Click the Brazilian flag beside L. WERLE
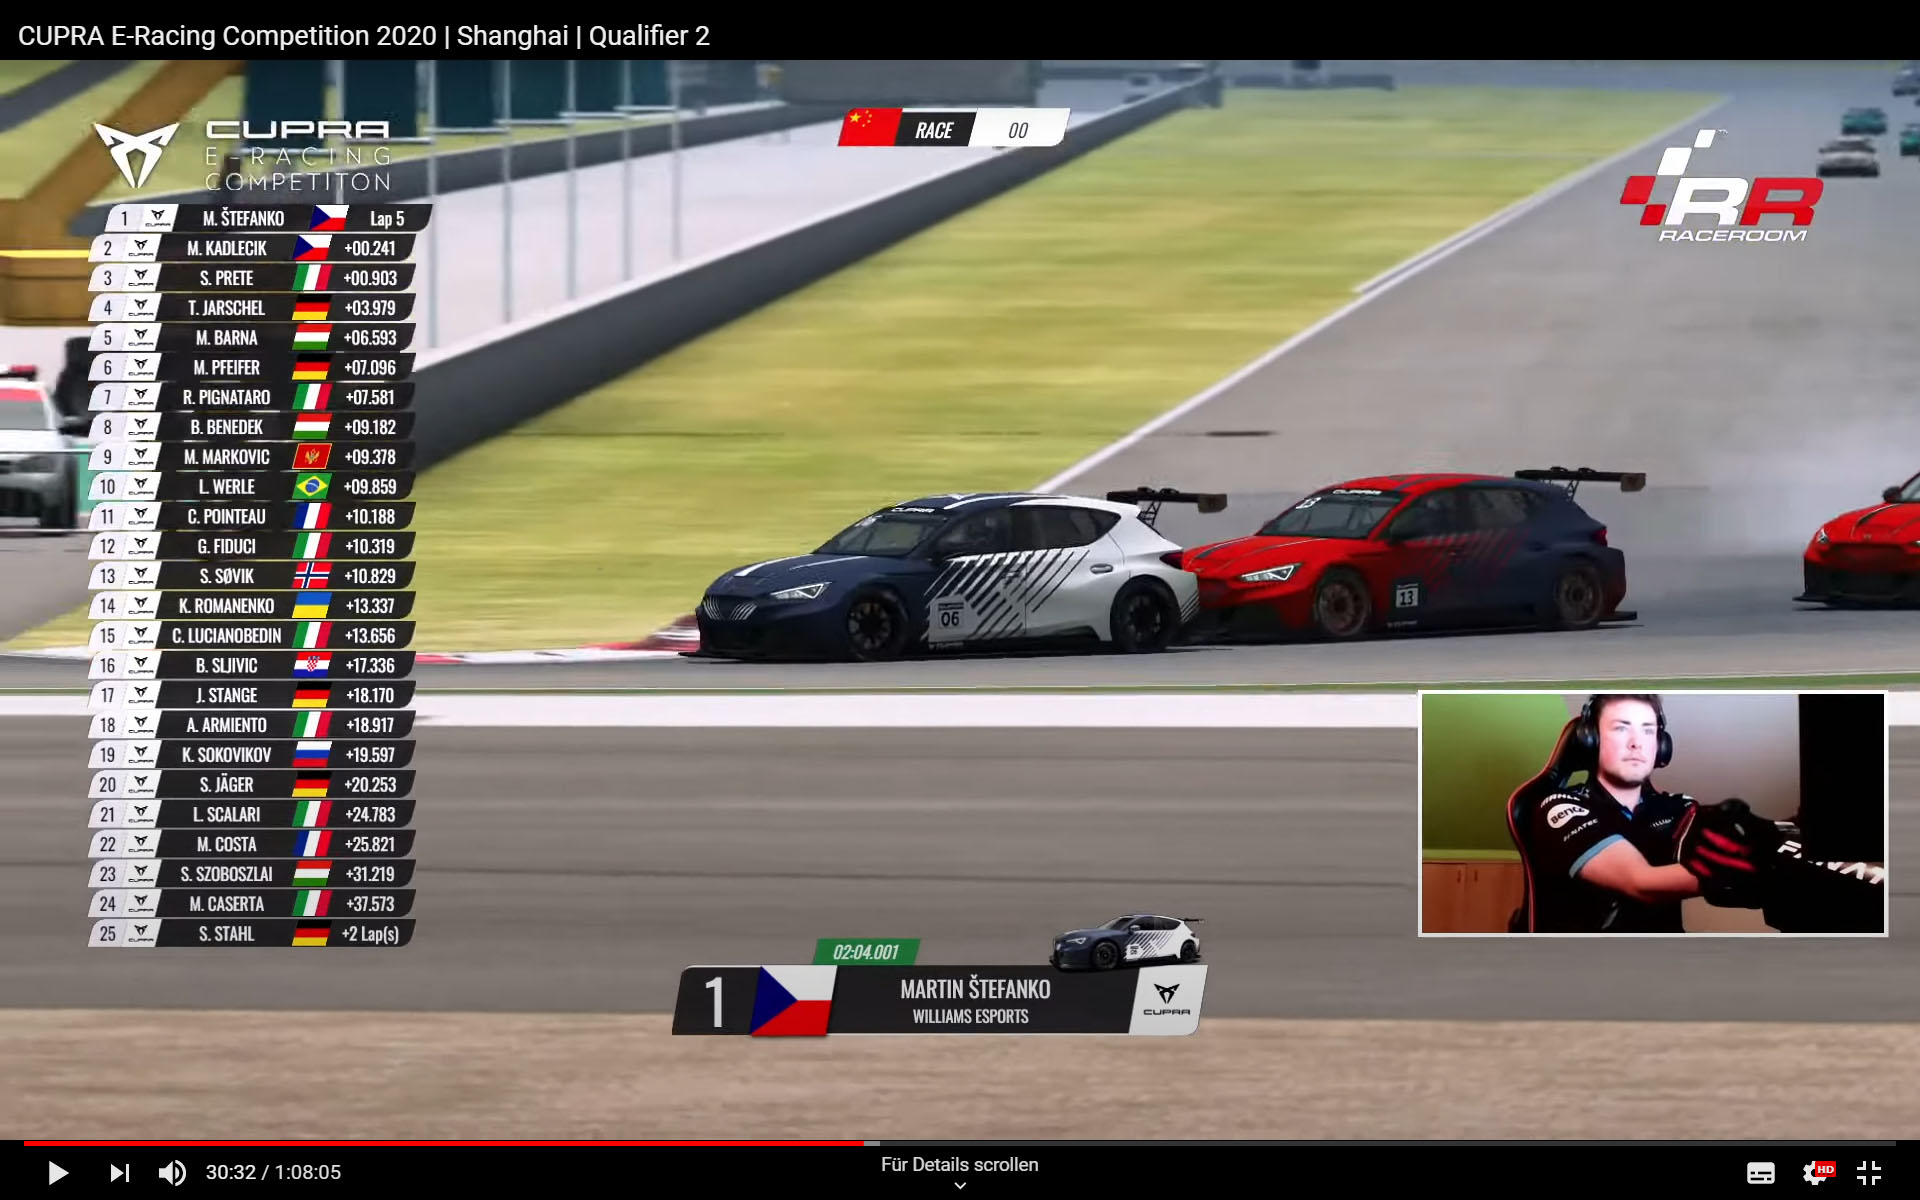The image size is (1920, 1200). coord(311,487)
